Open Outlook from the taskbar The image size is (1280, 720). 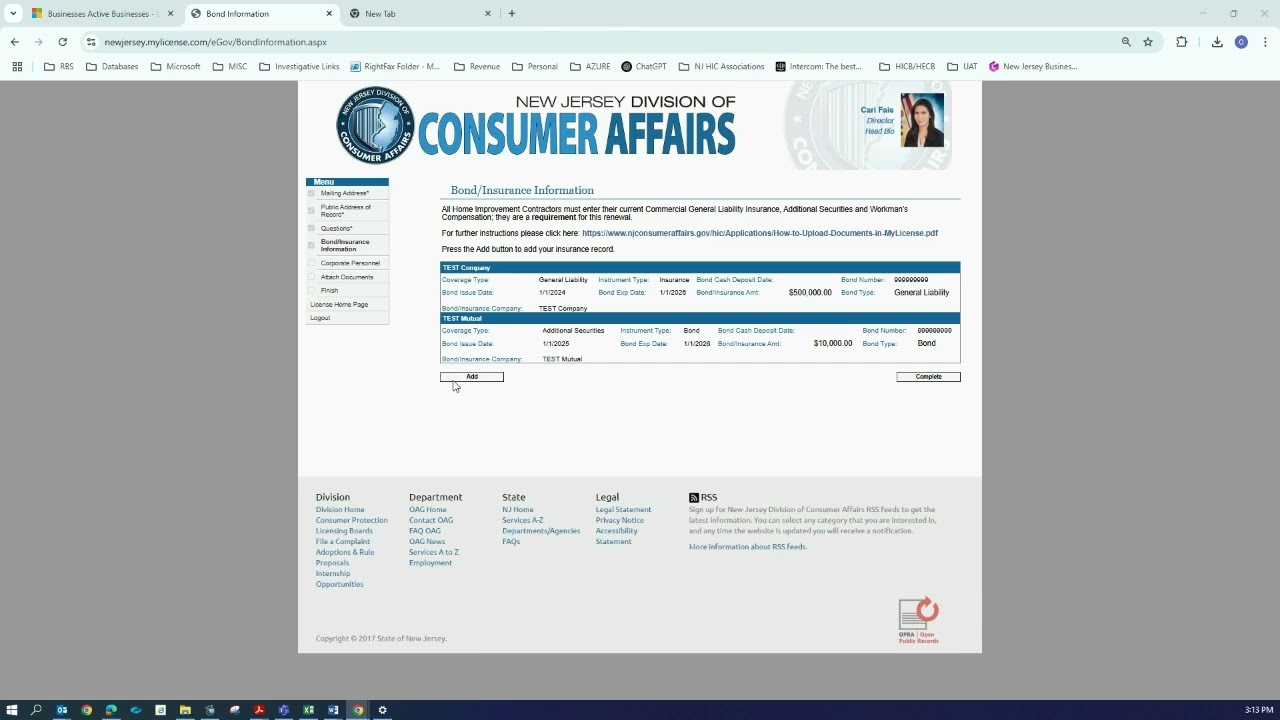(x=62, y=710)
